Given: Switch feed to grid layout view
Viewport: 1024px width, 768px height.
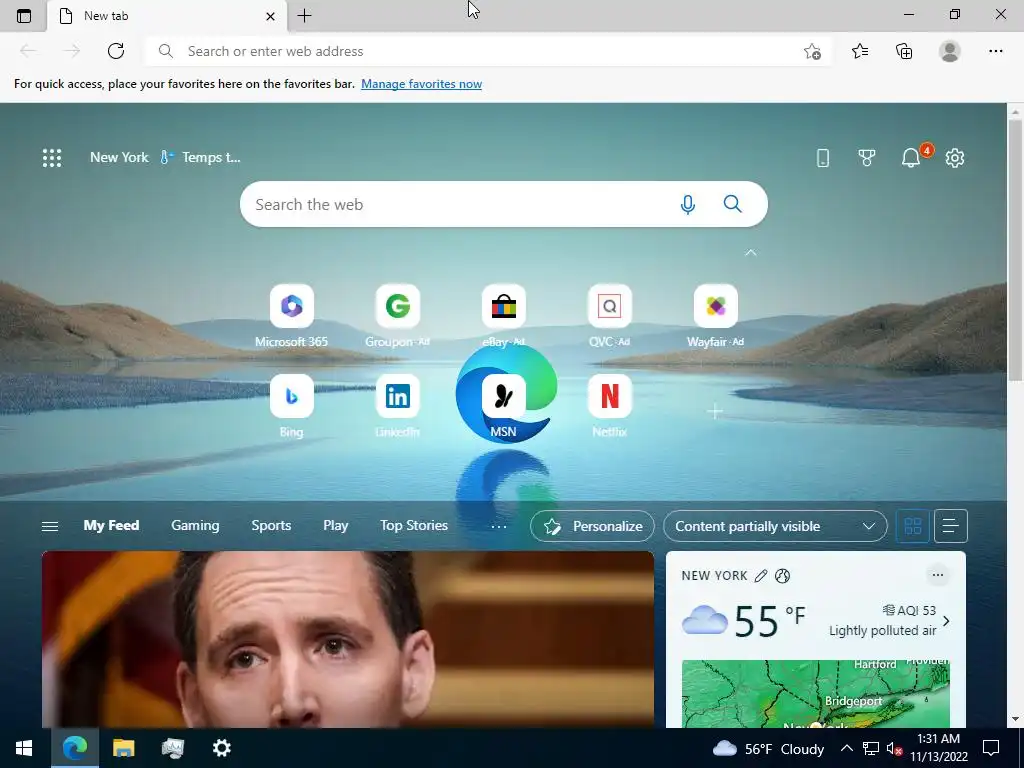Looking at the screenshot, I should pos(912,526).
